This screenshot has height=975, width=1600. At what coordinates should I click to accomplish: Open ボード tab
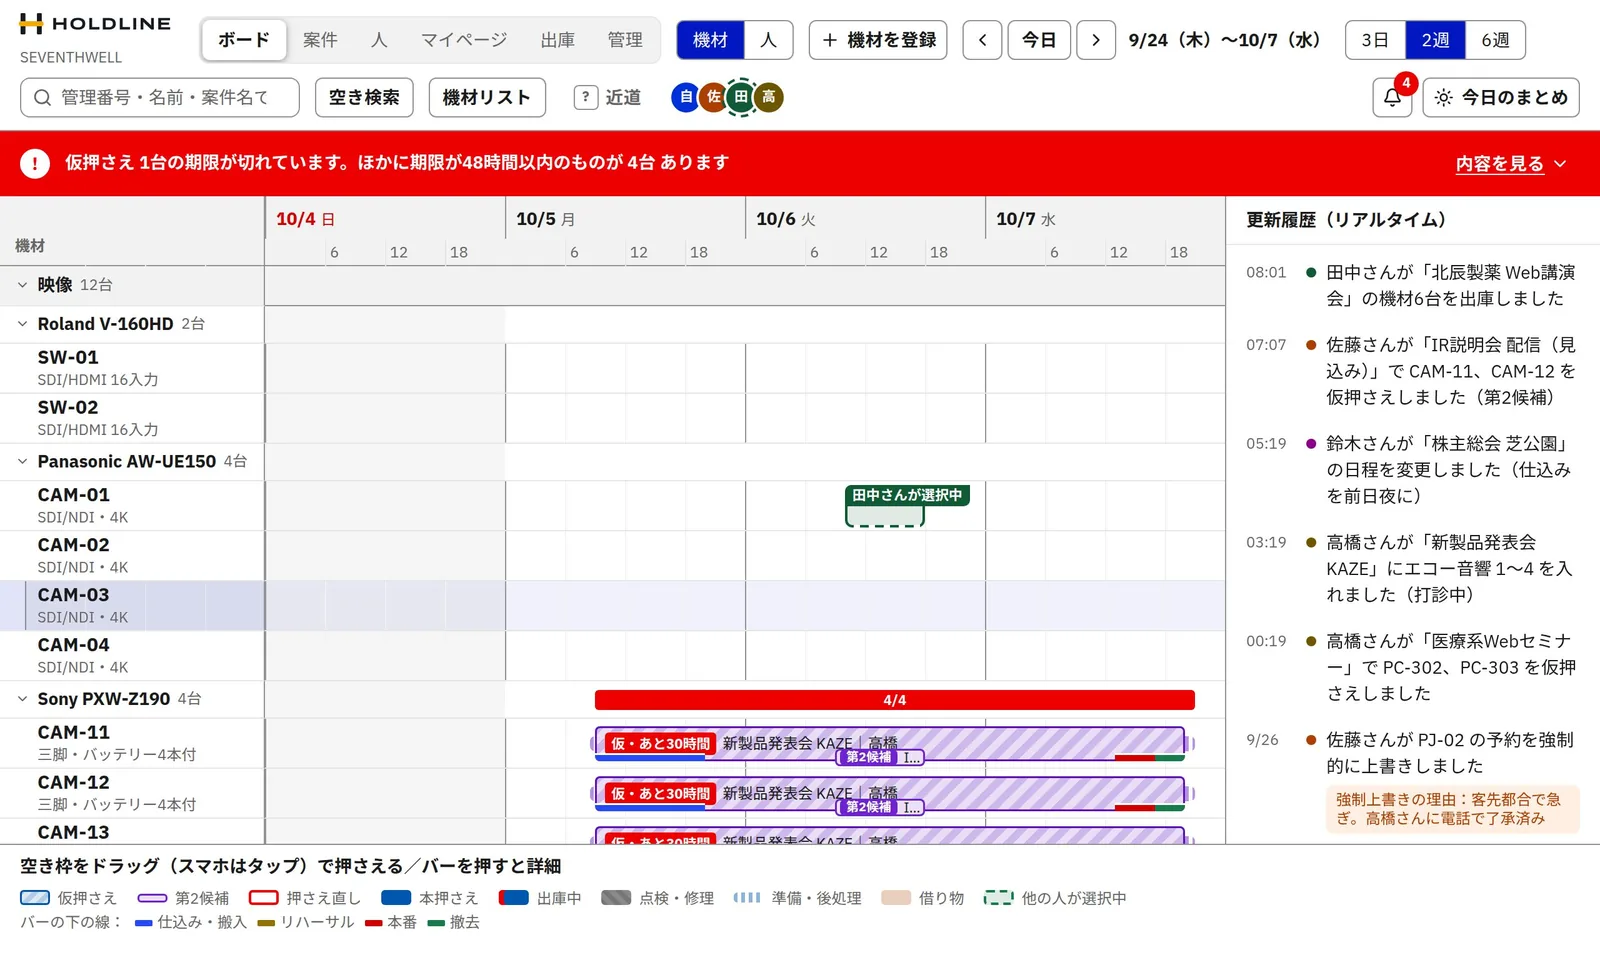[244, 40]
